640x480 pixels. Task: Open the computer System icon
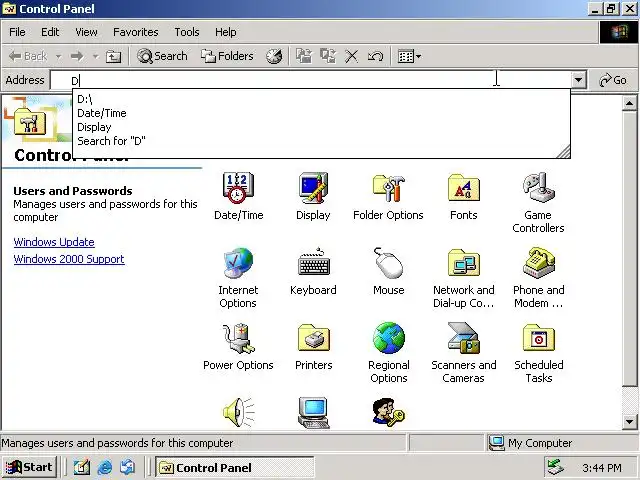point(313,412)
